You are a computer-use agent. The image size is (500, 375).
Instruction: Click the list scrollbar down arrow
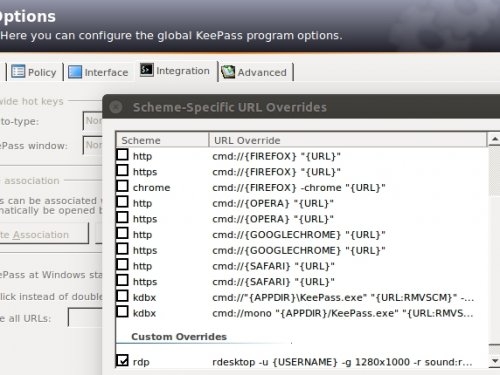[x=495, y=361]
